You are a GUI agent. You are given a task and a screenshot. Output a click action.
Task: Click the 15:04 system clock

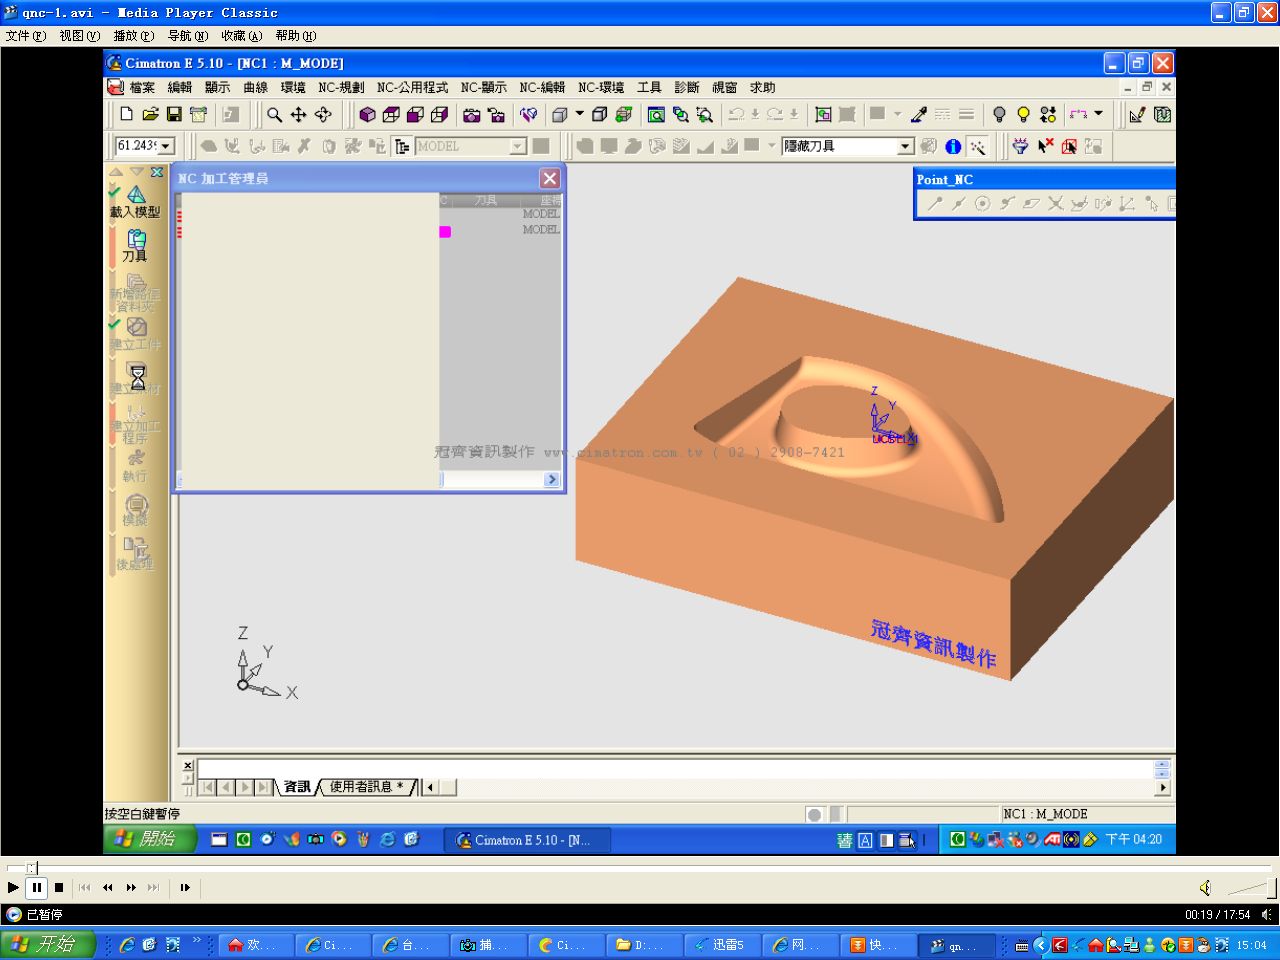click(x=1251, y=945)
